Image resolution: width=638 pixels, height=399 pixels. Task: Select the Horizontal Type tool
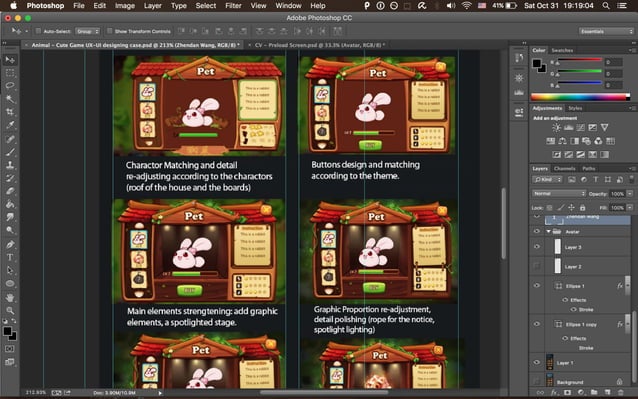click(x=10, y=257)
